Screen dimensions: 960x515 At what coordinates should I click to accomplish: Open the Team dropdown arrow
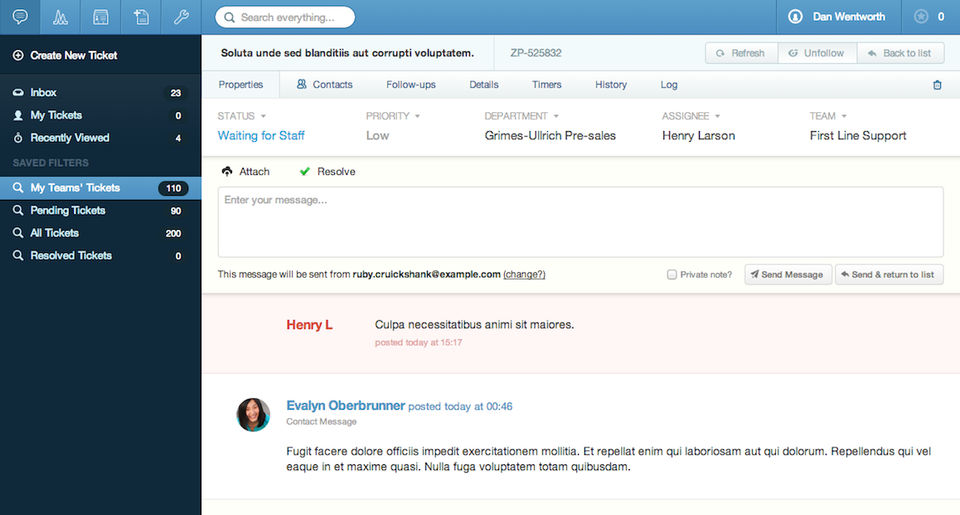click(844, 116)
